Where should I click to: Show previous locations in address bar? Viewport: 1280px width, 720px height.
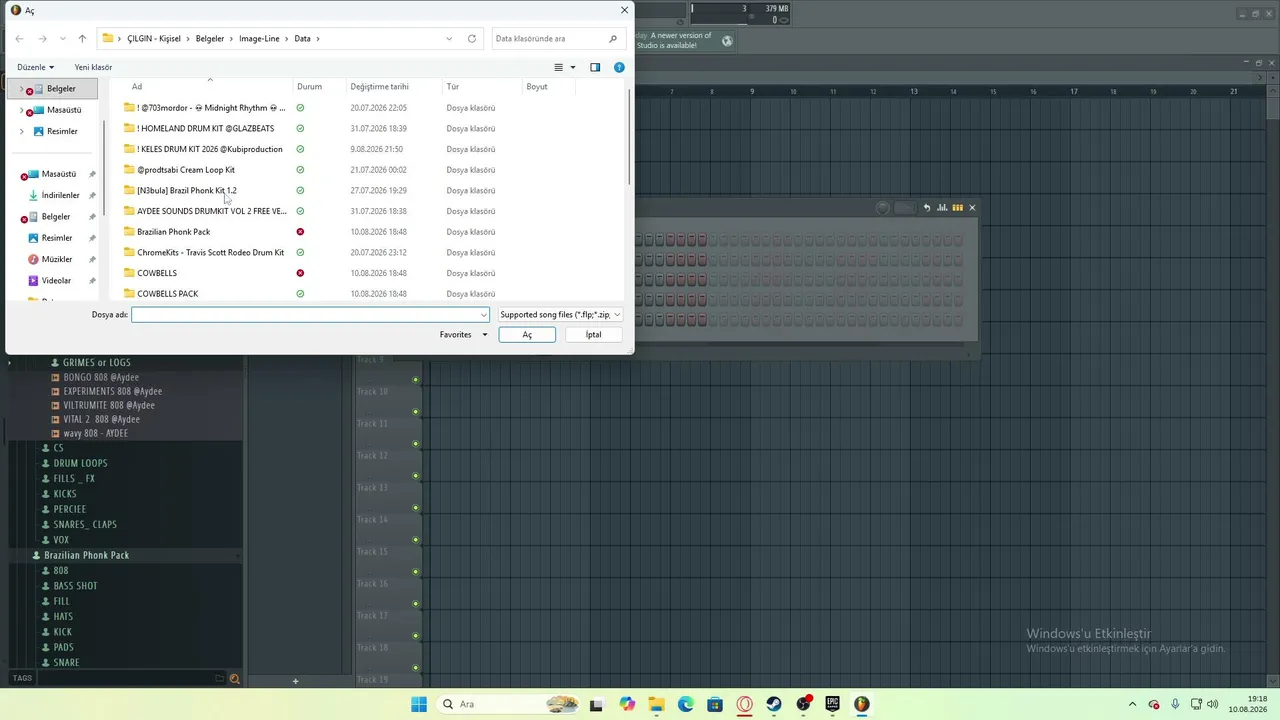[x=449, y=39]
